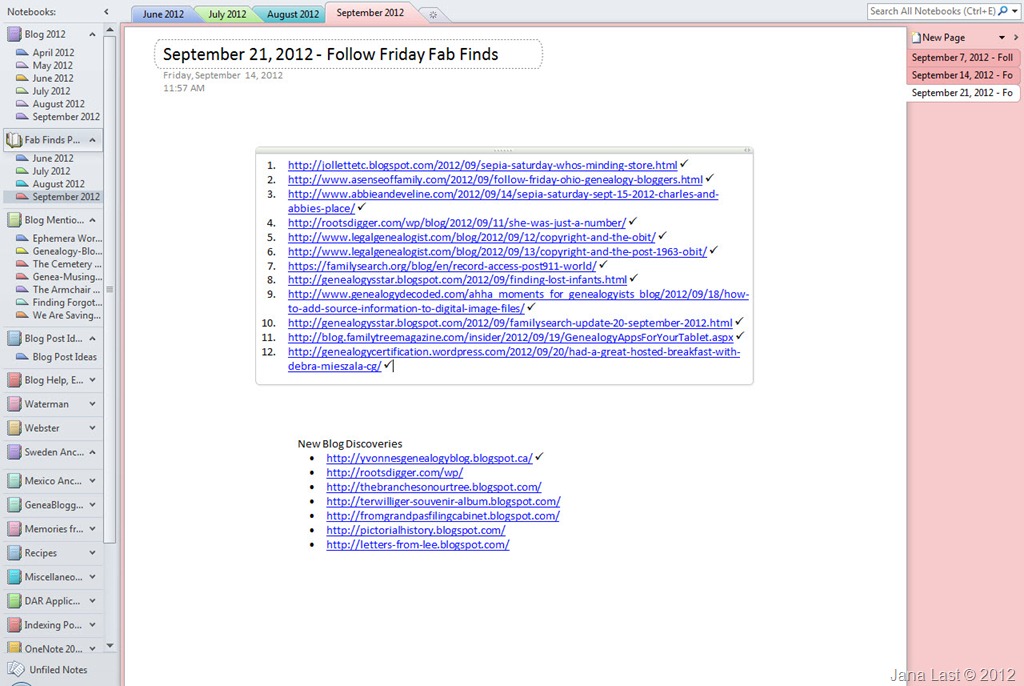Select September 2012 under Fab Finds
Viewport: 1024px width, 686px height.
(66, 197)
